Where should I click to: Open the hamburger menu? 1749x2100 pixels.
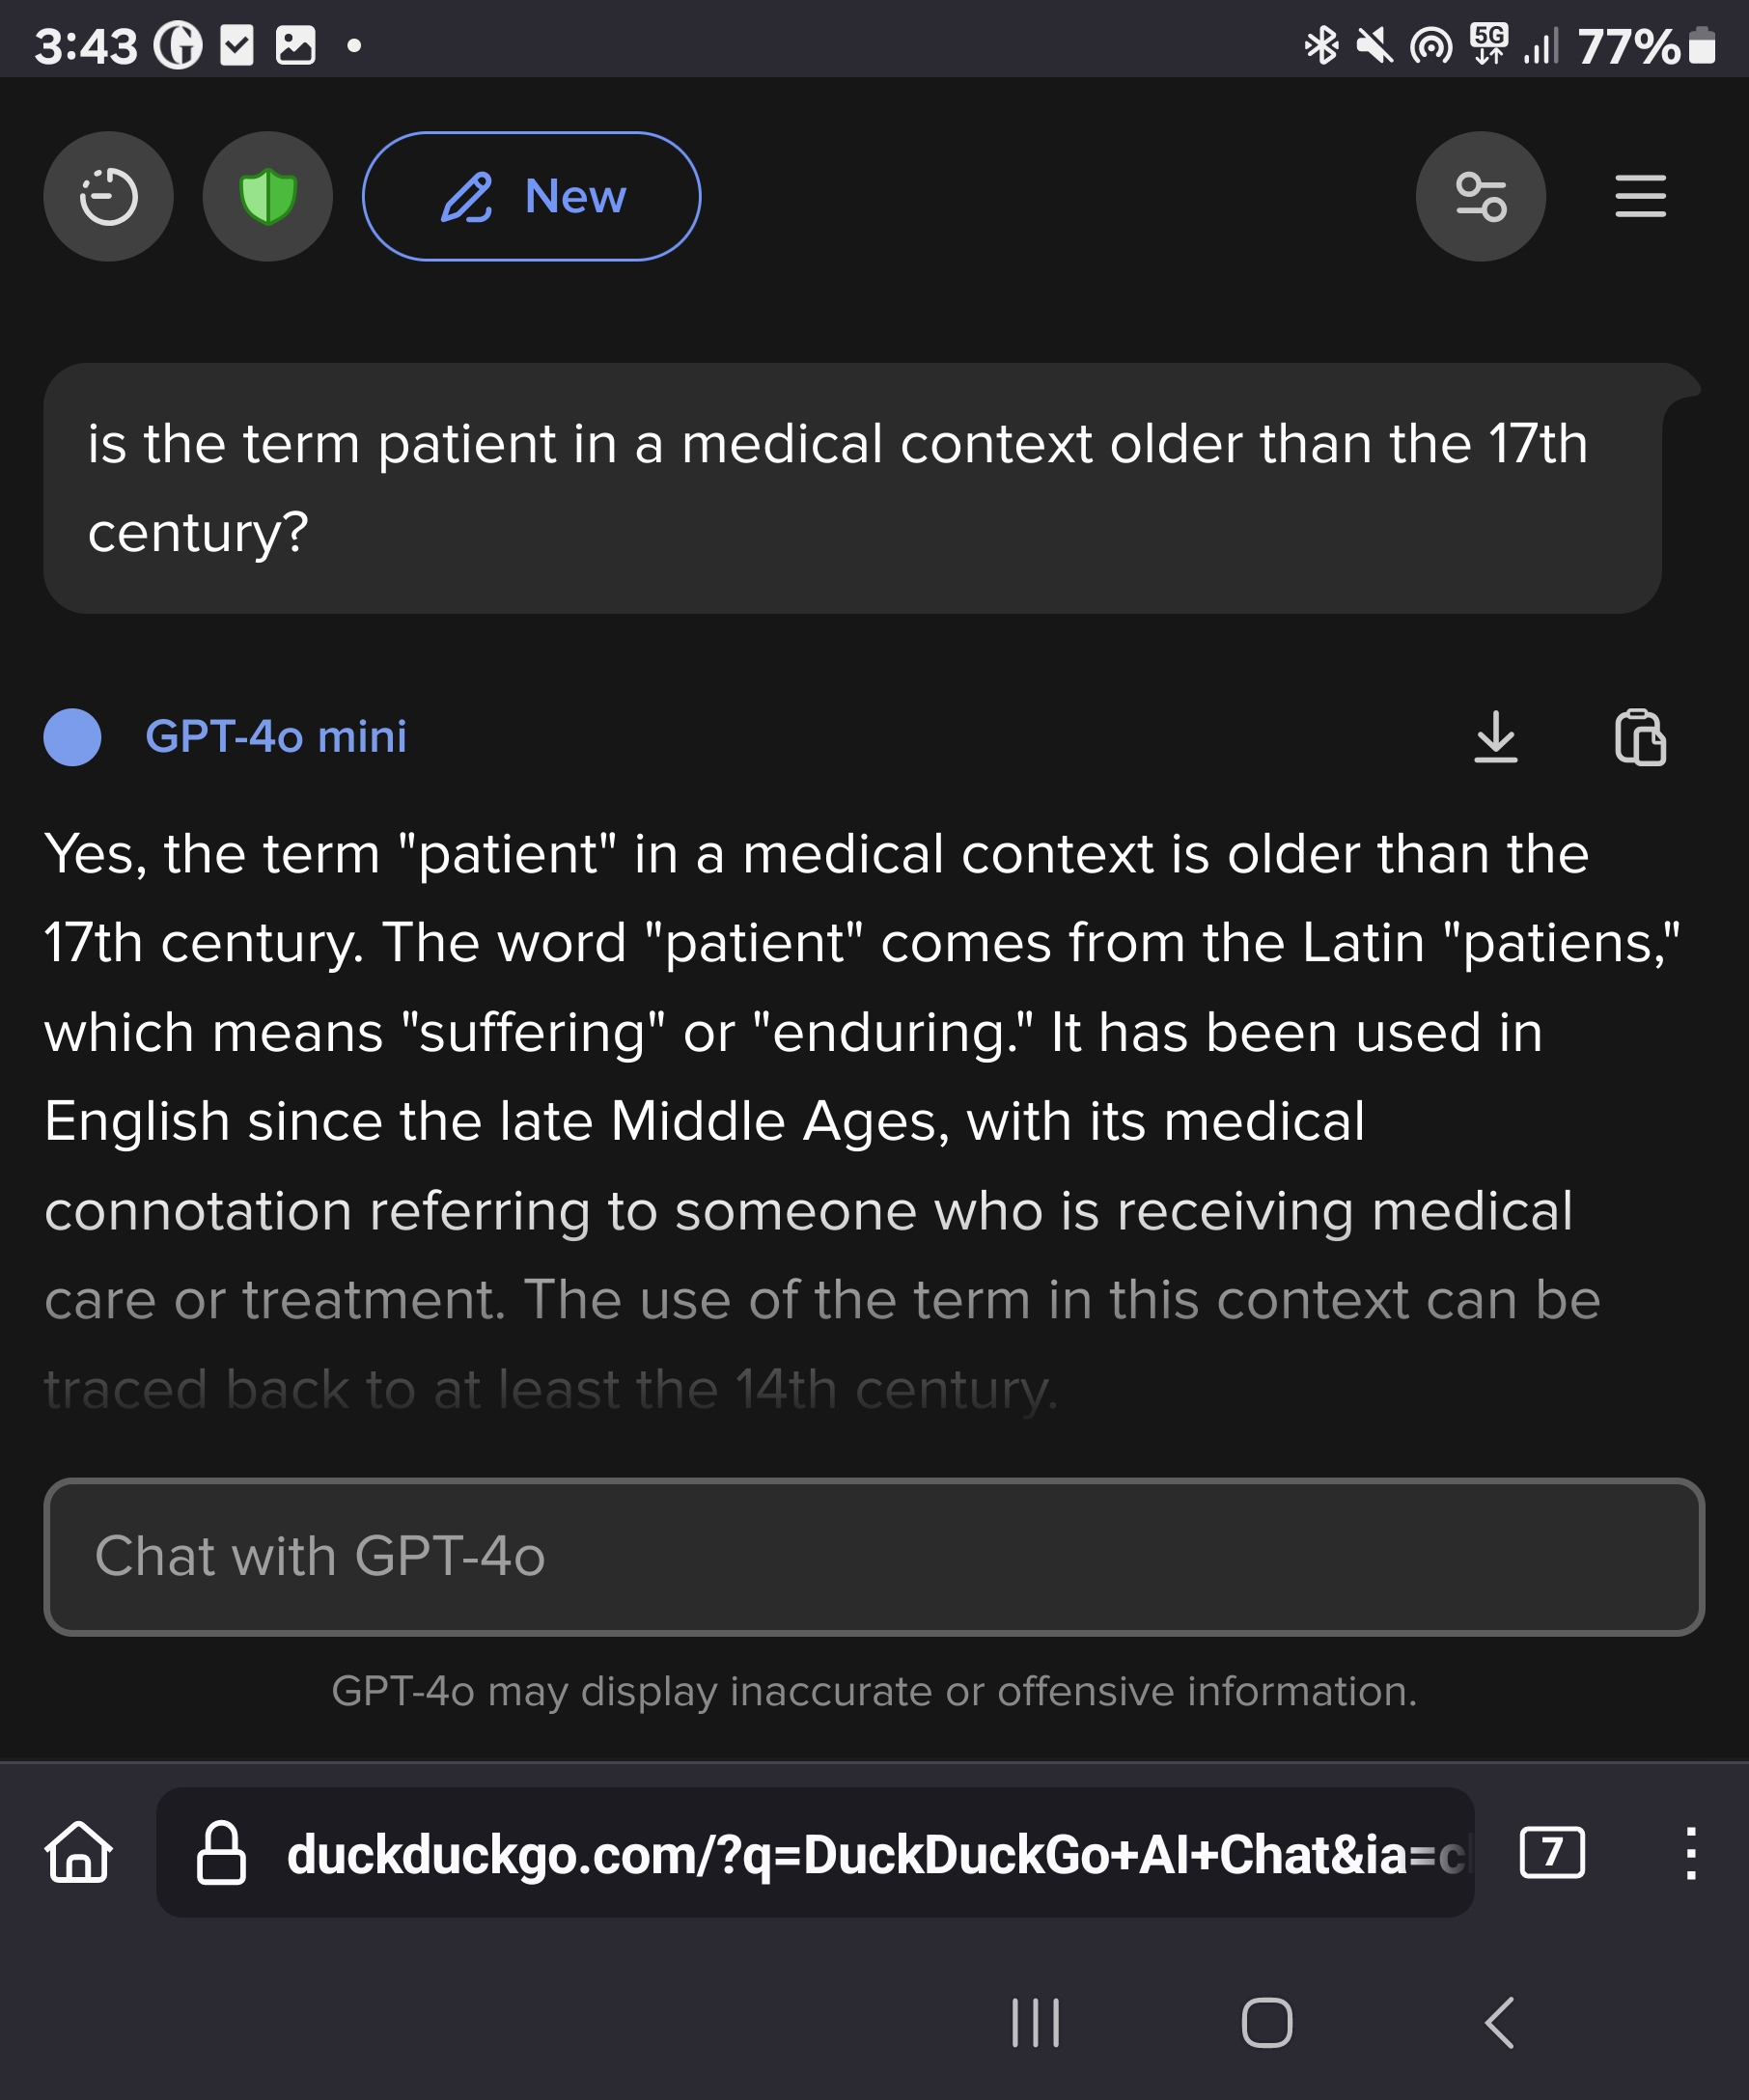1640,196
